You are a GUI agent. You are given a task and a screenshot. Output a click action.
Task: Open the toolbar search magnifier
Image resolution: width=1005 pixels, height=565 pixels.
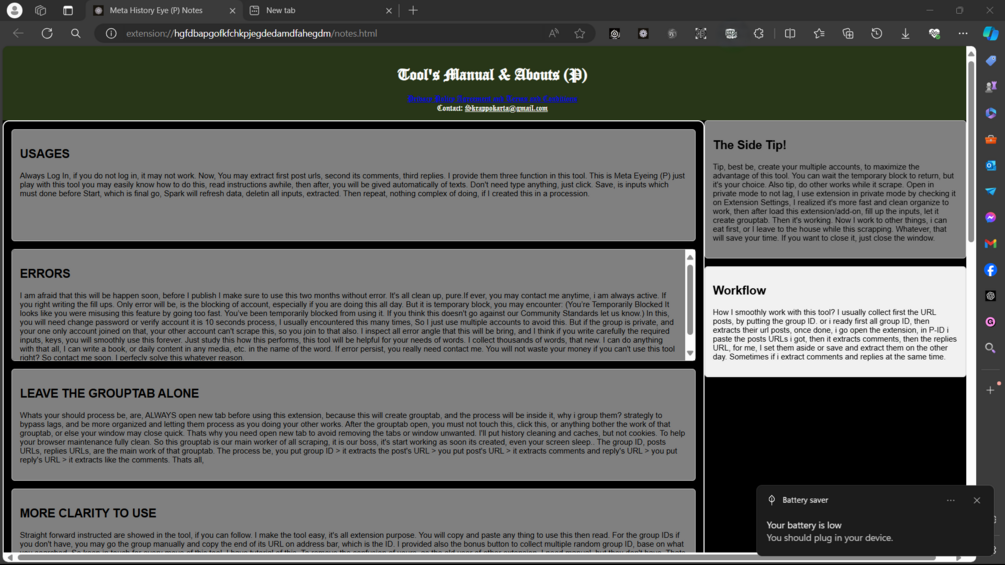[76, 33]
